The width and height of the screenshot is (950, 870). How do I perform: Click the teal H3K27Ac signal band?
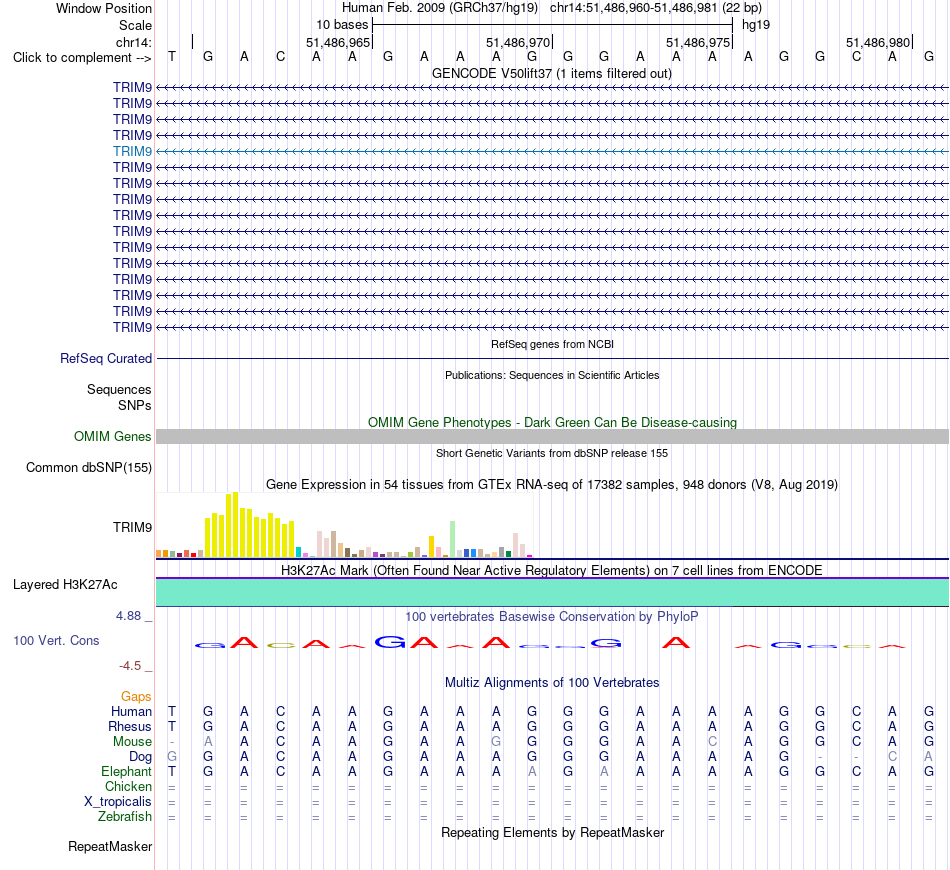(x=552, y=592)
